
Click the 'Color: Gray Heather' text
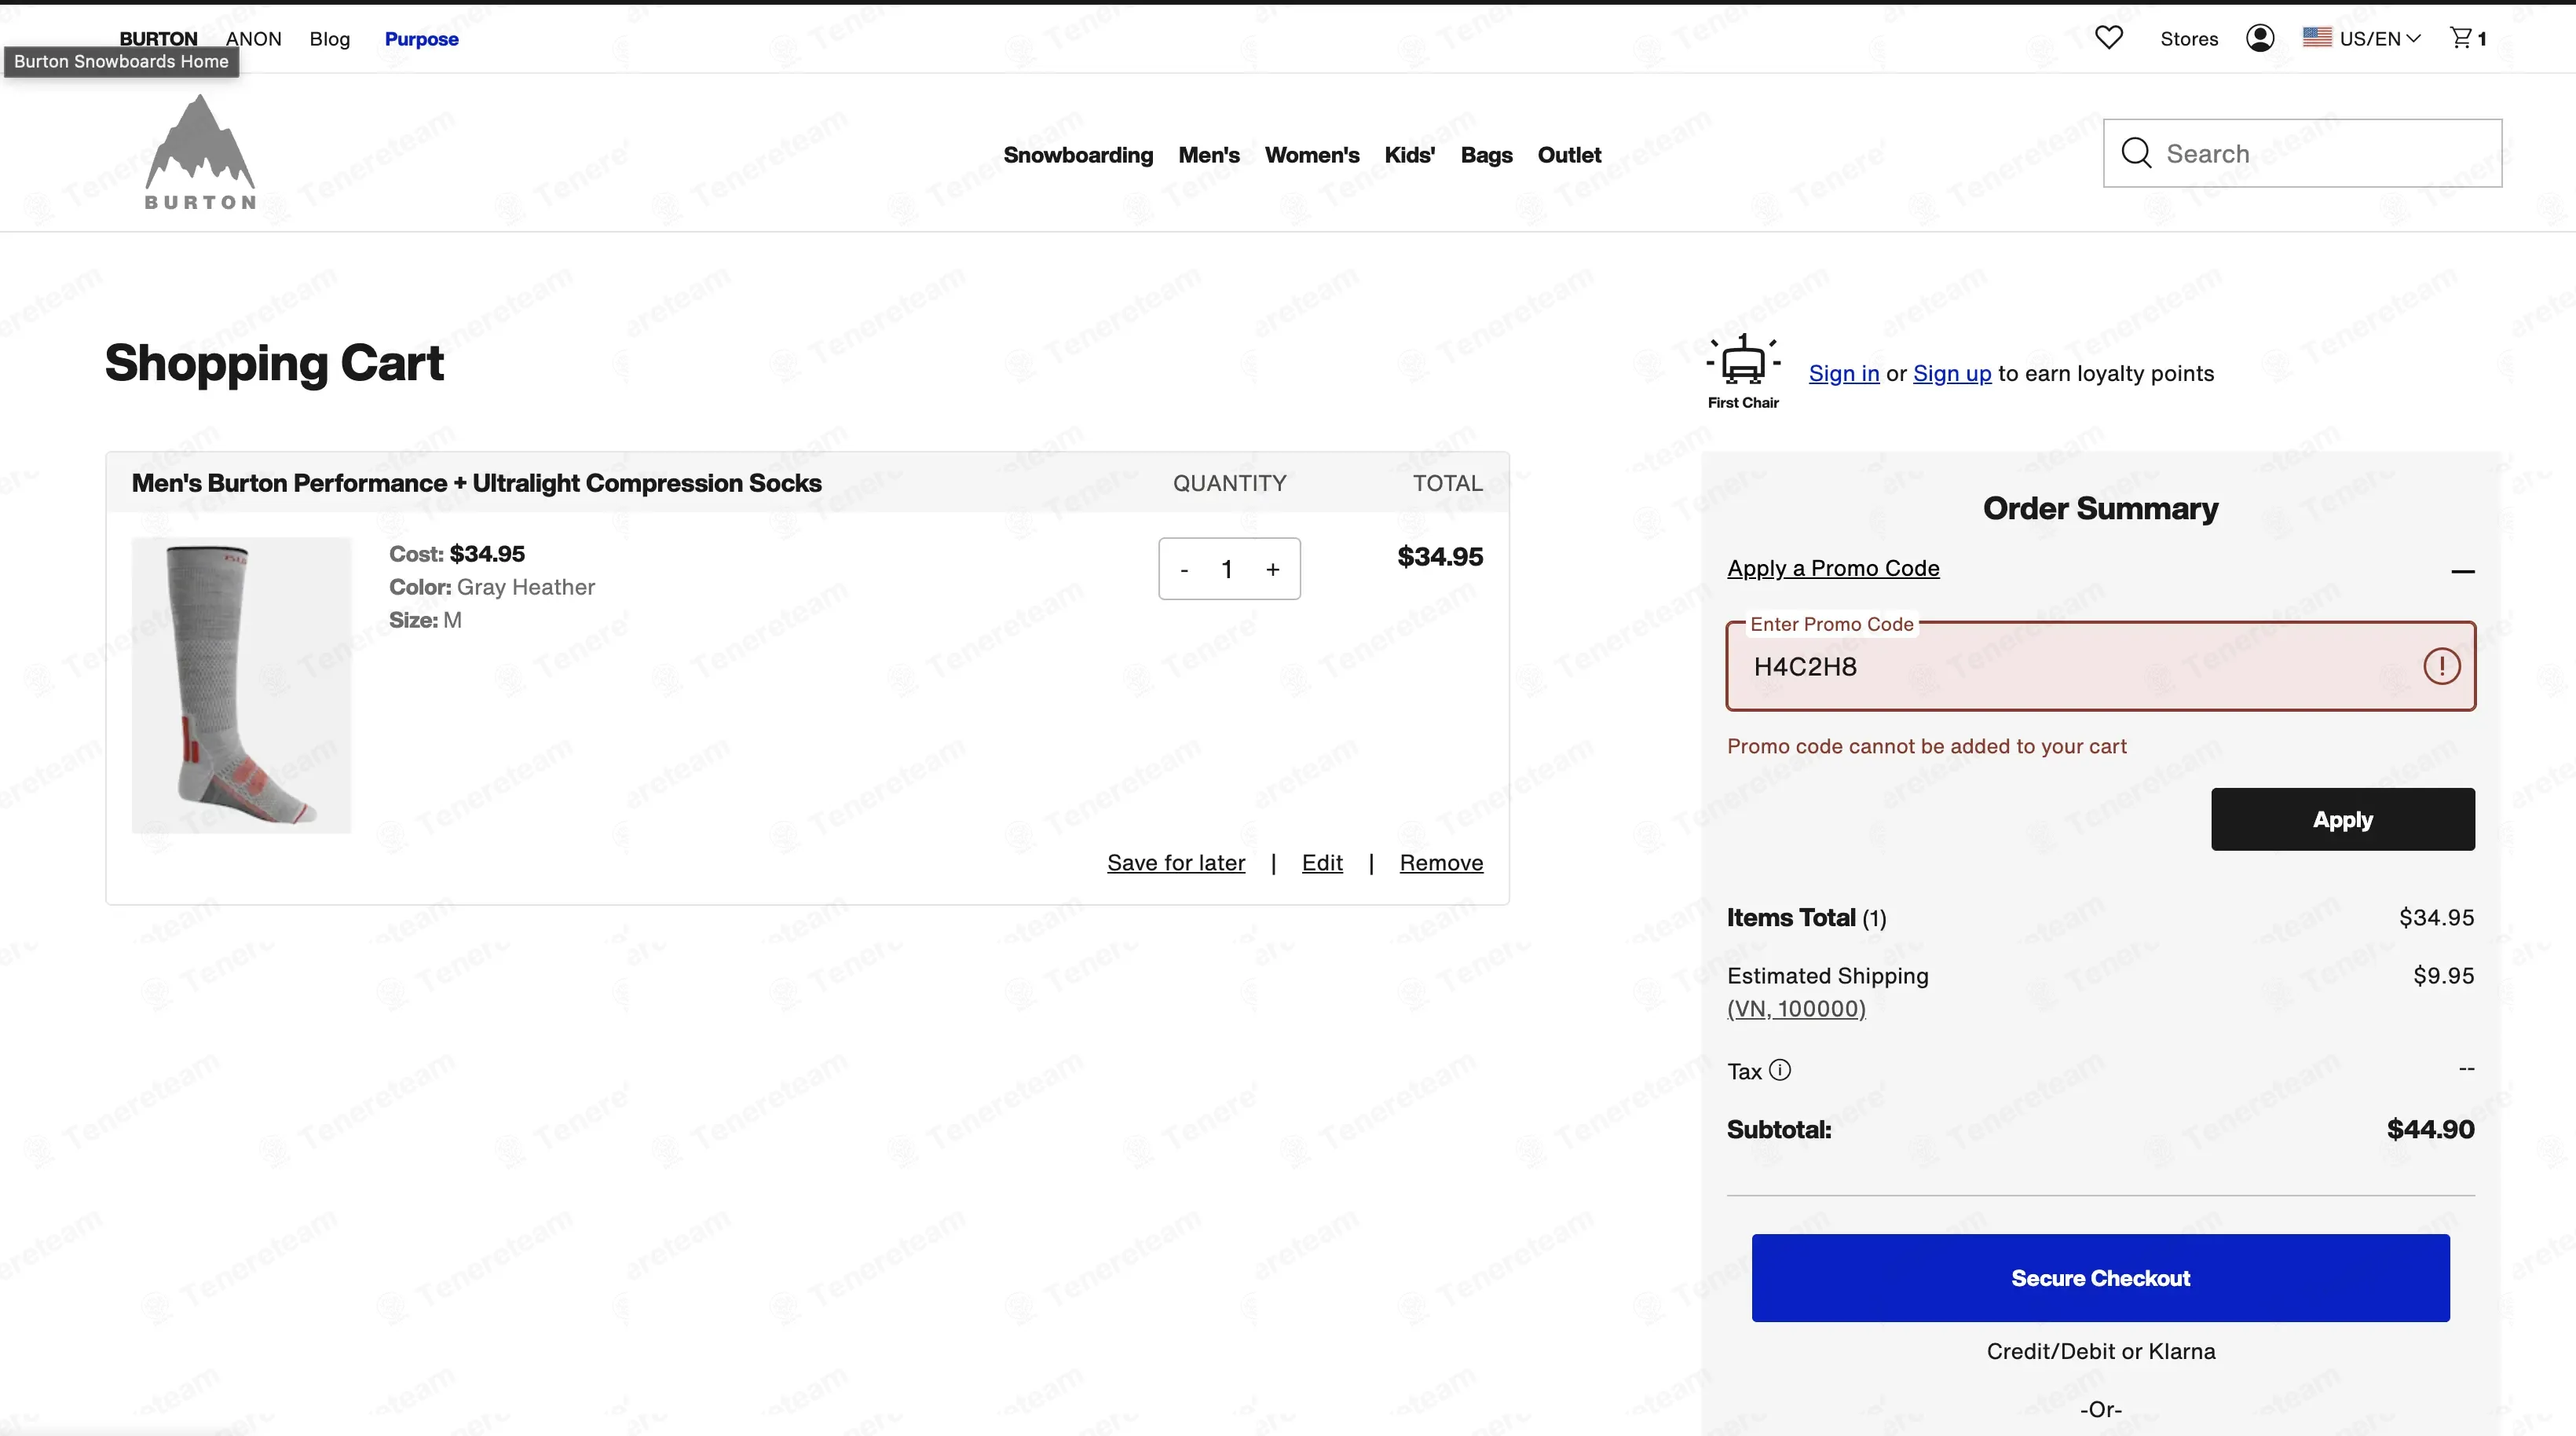click(492, 587)
